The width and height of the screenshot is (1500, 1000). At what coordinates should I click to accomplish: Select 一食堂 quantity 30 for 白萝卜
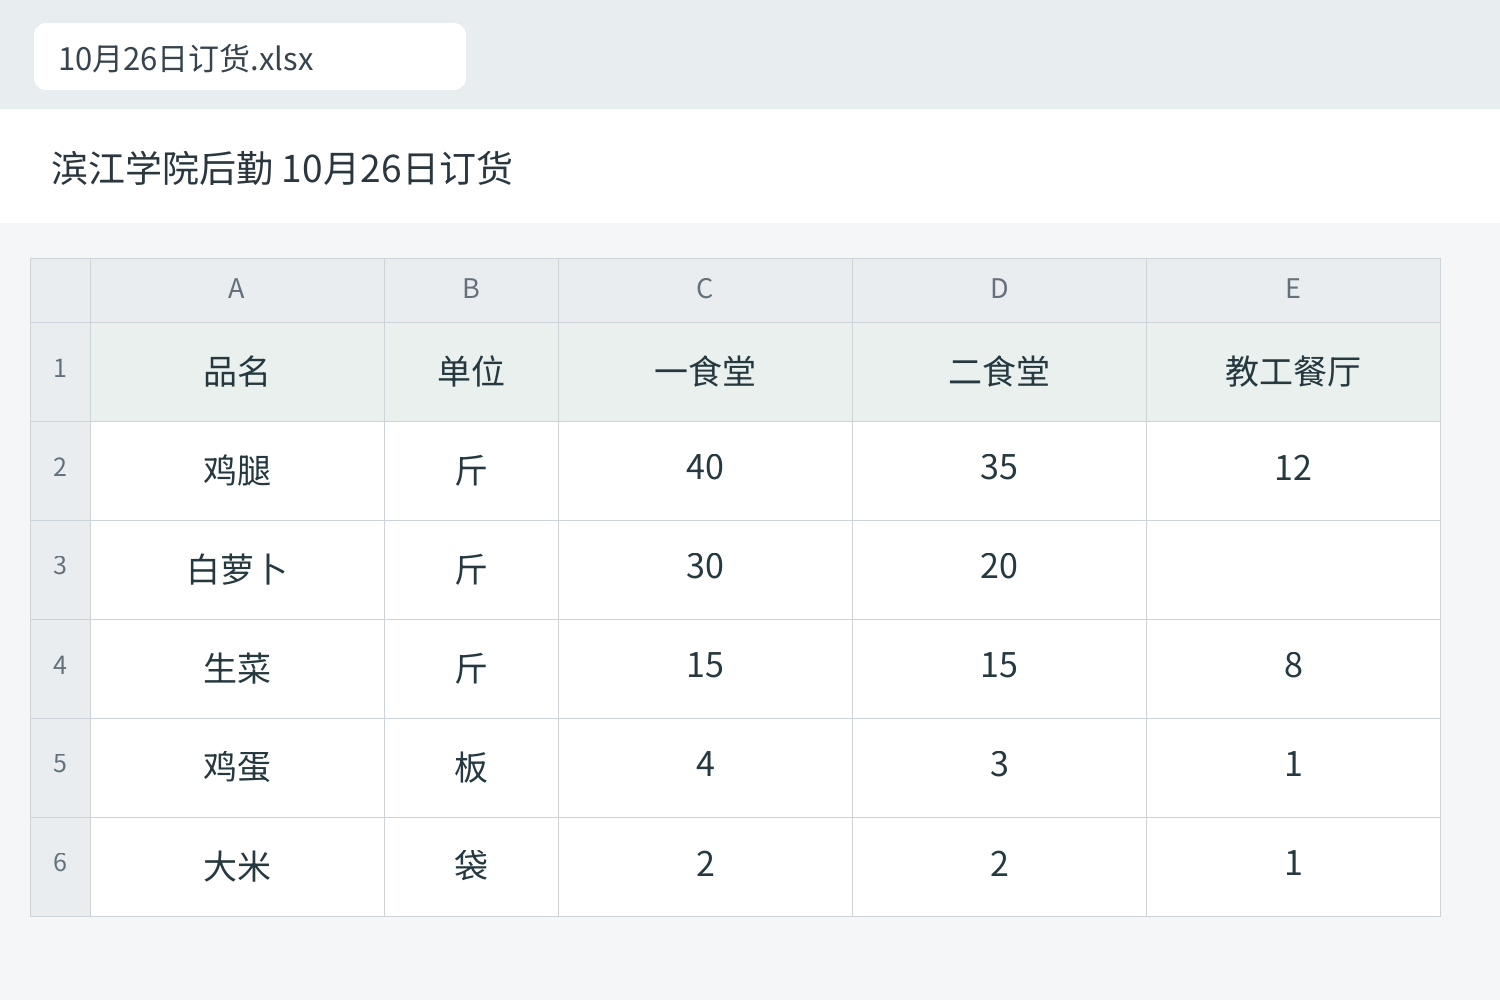[705, 570]
